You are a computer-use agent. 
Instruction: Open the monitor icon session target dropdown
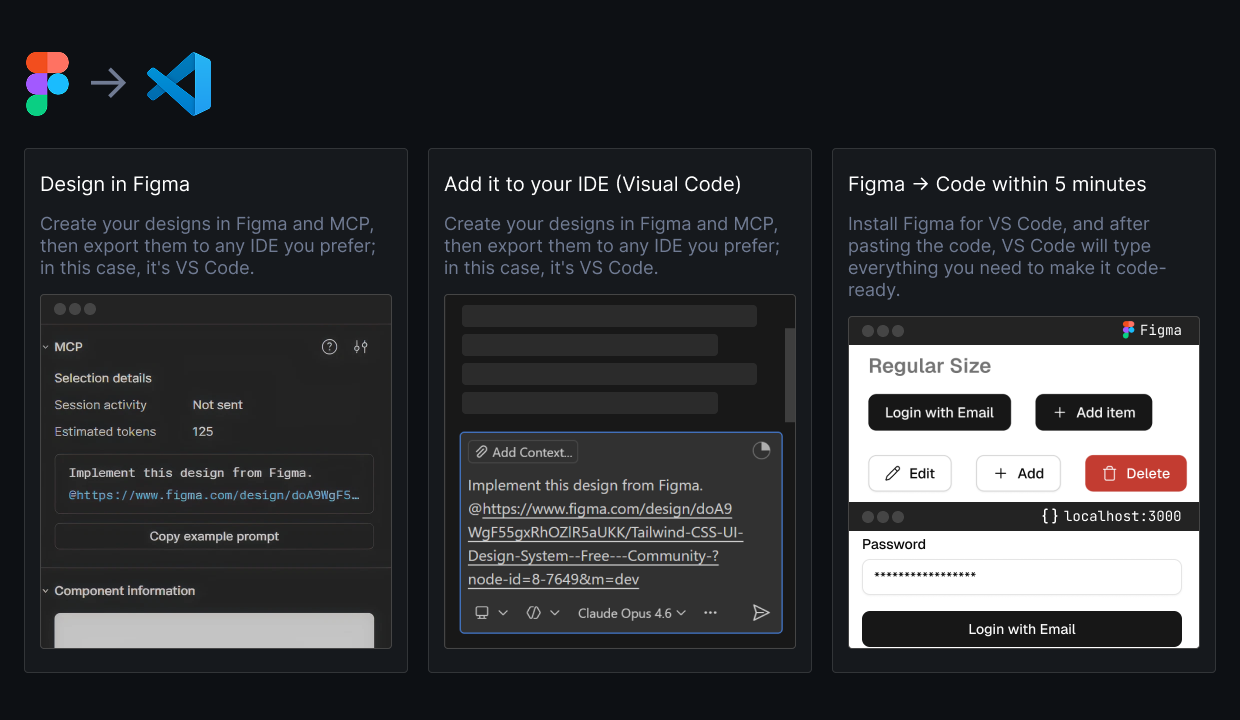pyautogui.click(x=491, y=613)
